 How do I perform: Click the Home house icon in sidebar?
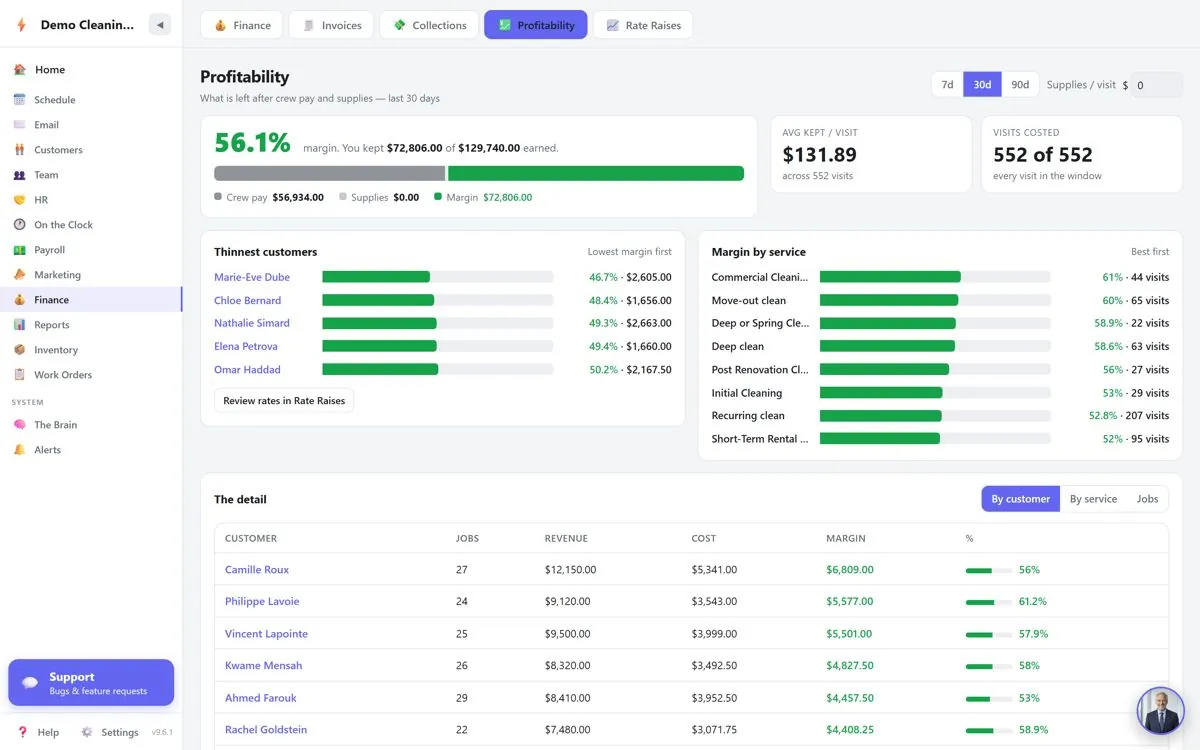coord(20,70)
